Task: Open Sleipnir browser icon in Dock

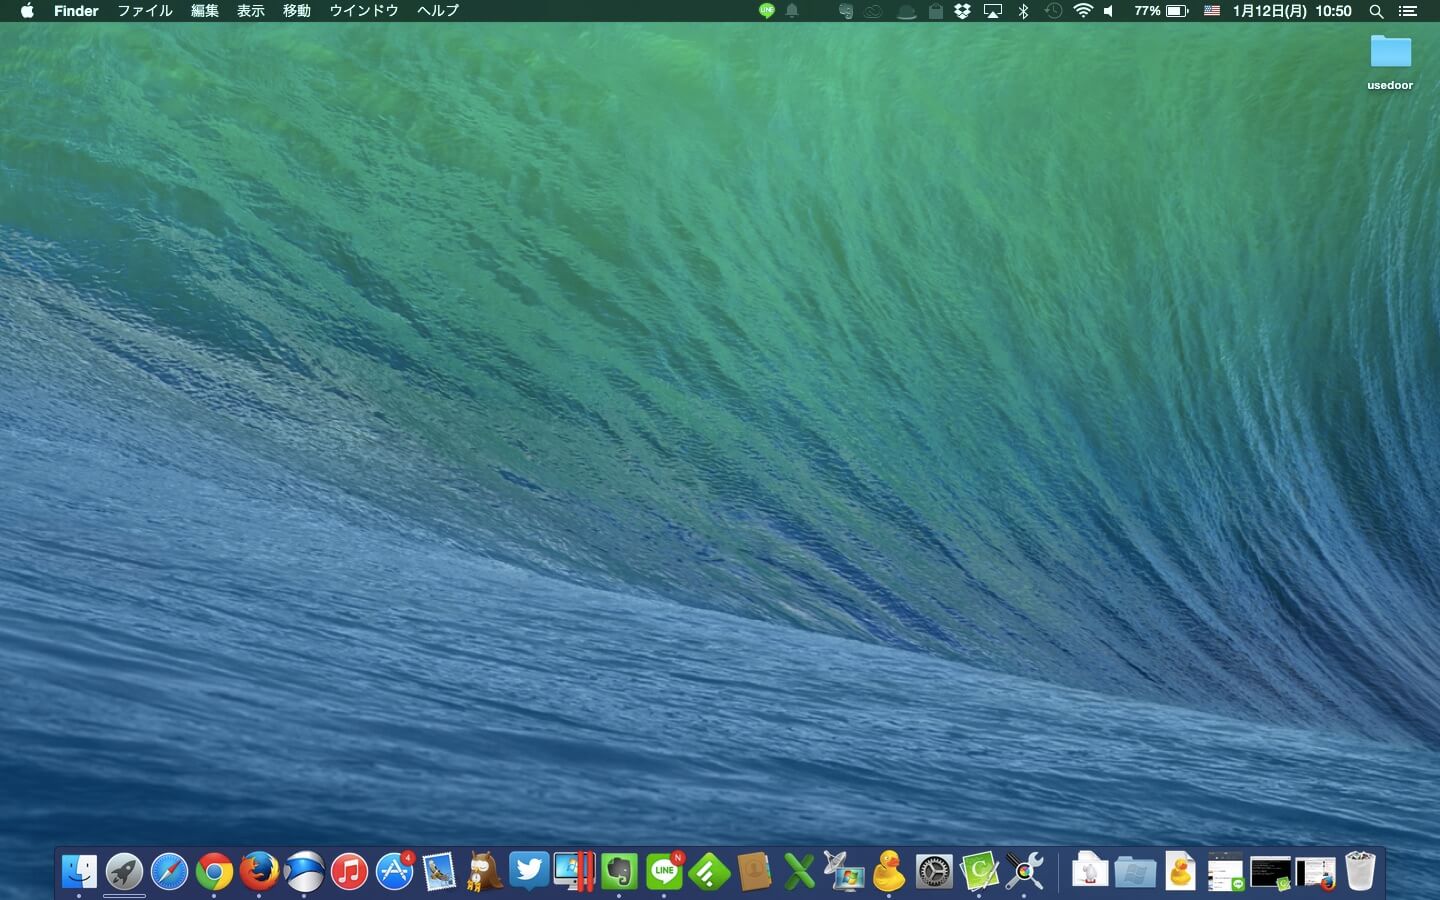Action: click(304, 871)
